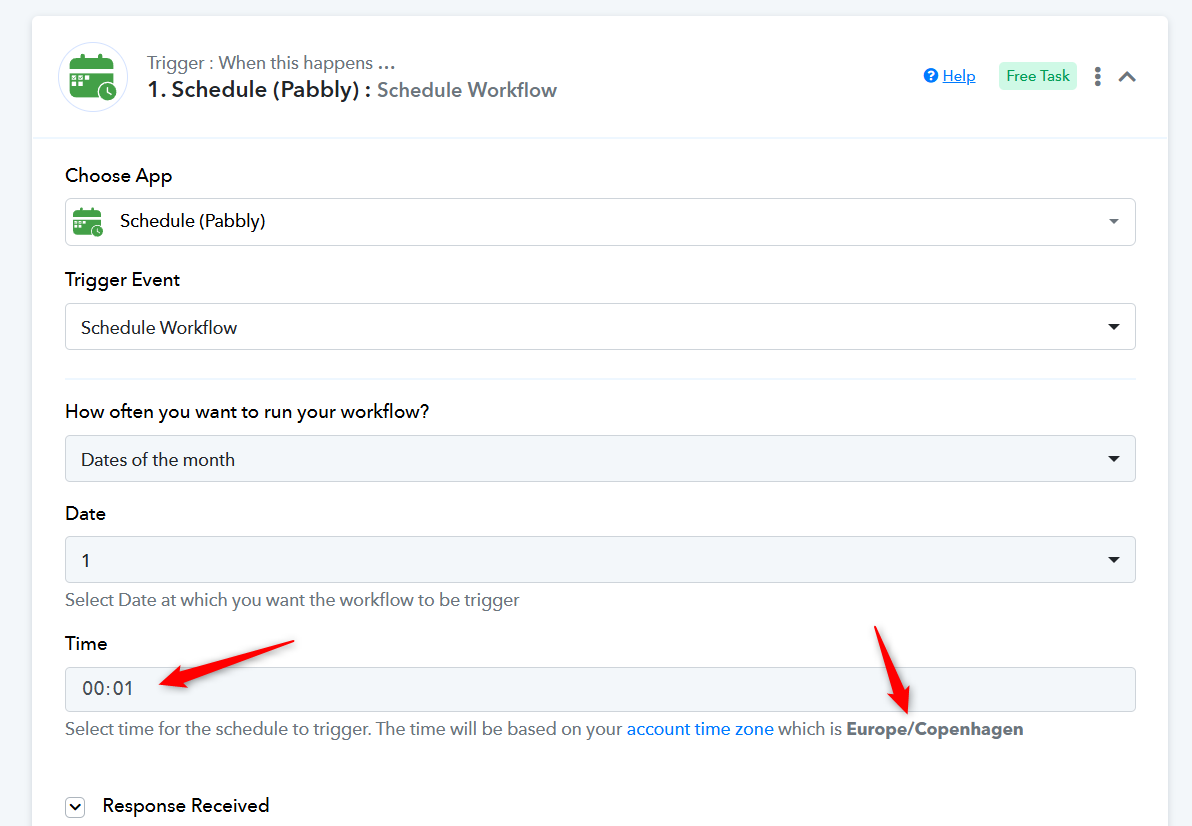Click the Choose App dropdown arrow
The height and width of the screenshot is (826, 1192).
tap(1114, 222)
